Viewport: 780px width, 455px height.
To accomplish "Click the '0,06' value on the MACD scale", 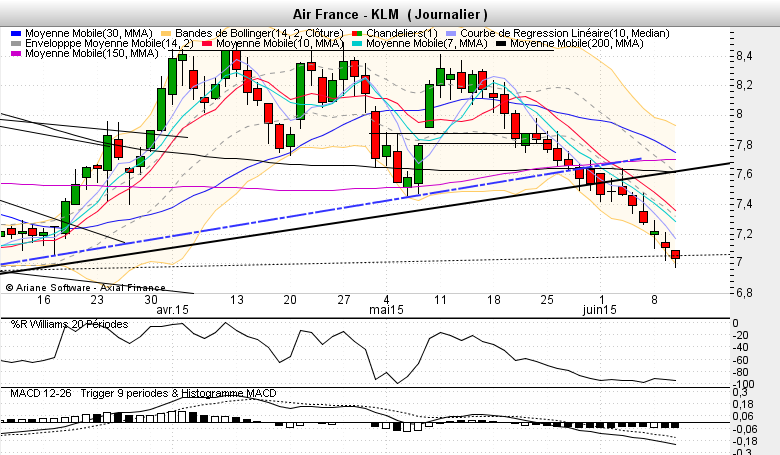I will (x=743, y=417).
